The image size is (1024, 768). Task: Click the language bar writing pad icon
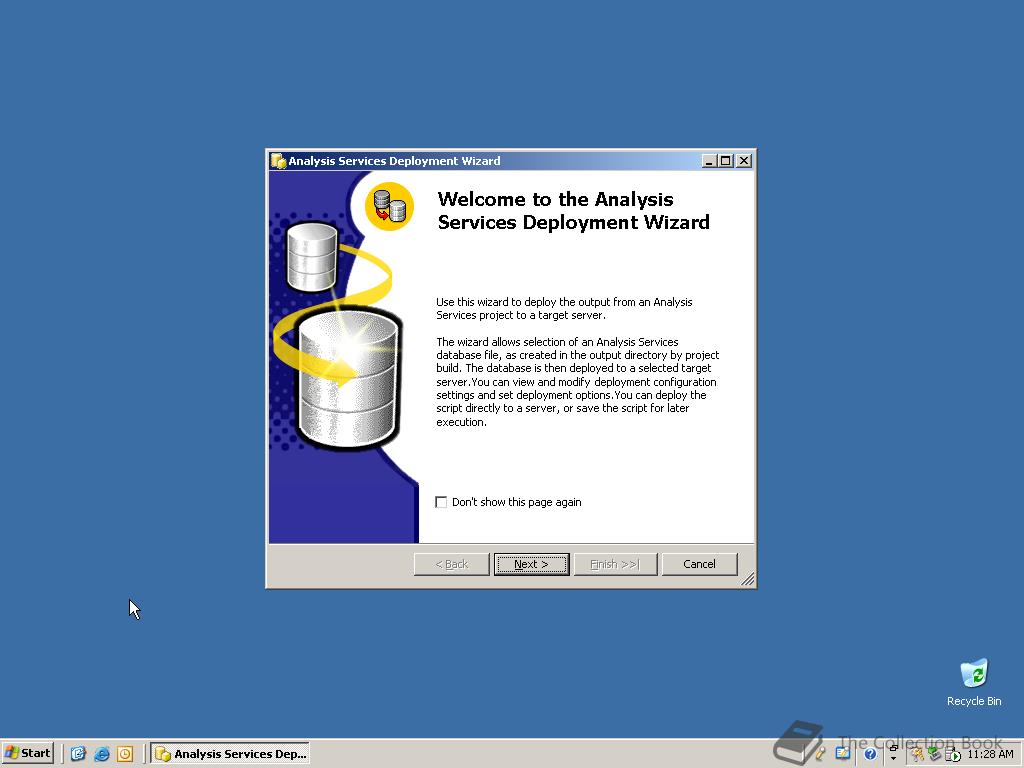[842, 753]
